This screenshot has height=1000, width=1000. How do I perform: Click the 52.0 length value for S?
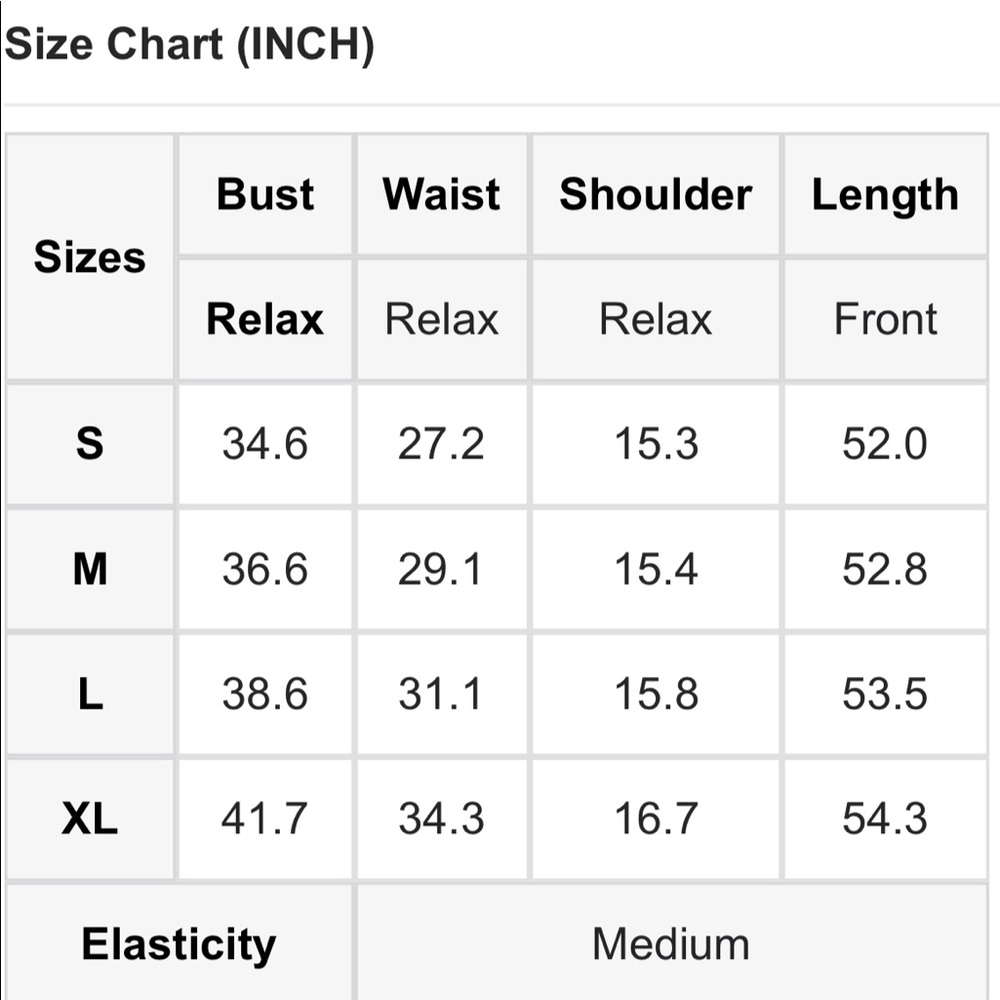pos(885,444)
